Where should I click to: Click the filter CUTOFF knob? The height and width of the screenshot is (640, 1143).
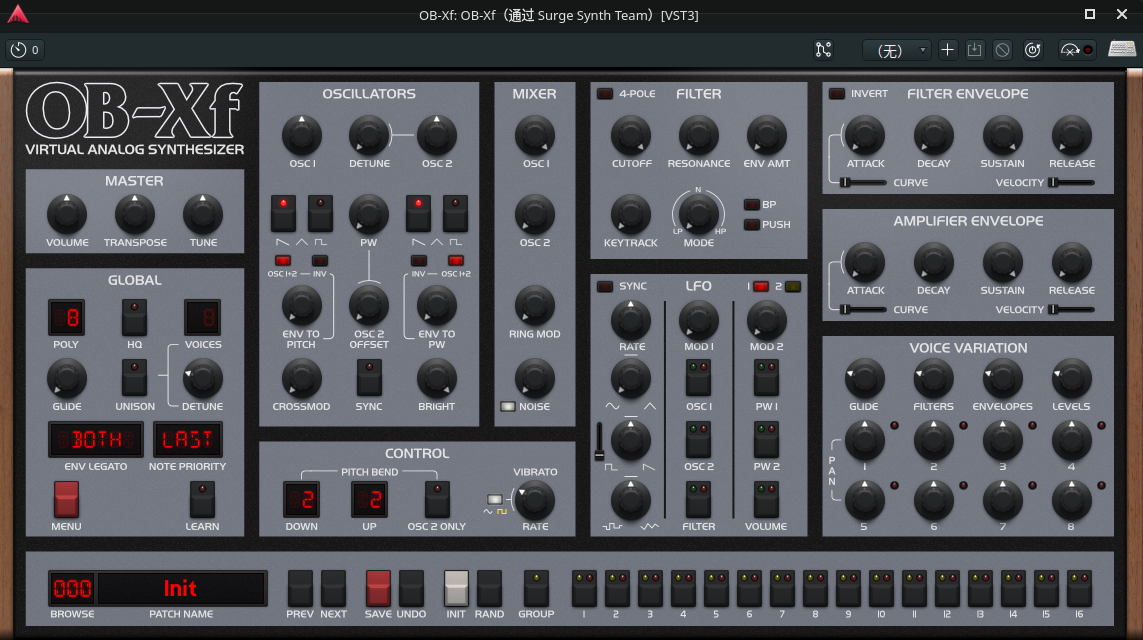tap(631, 136)
